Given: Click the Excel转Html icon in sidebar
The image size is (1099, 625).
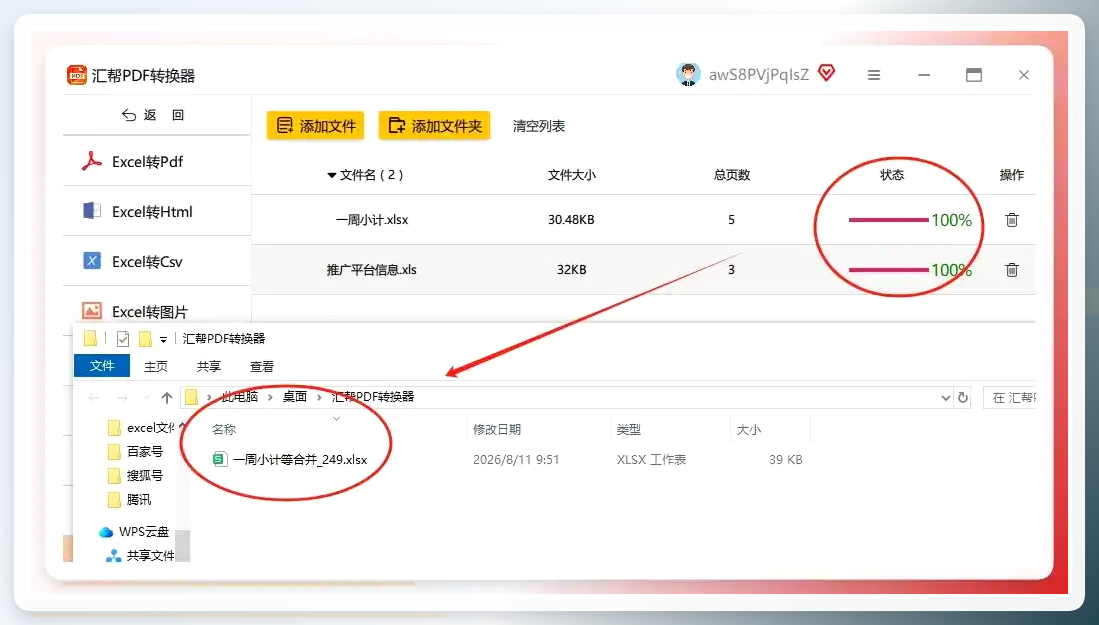Looking at the screenshot, I should (92, 211).
